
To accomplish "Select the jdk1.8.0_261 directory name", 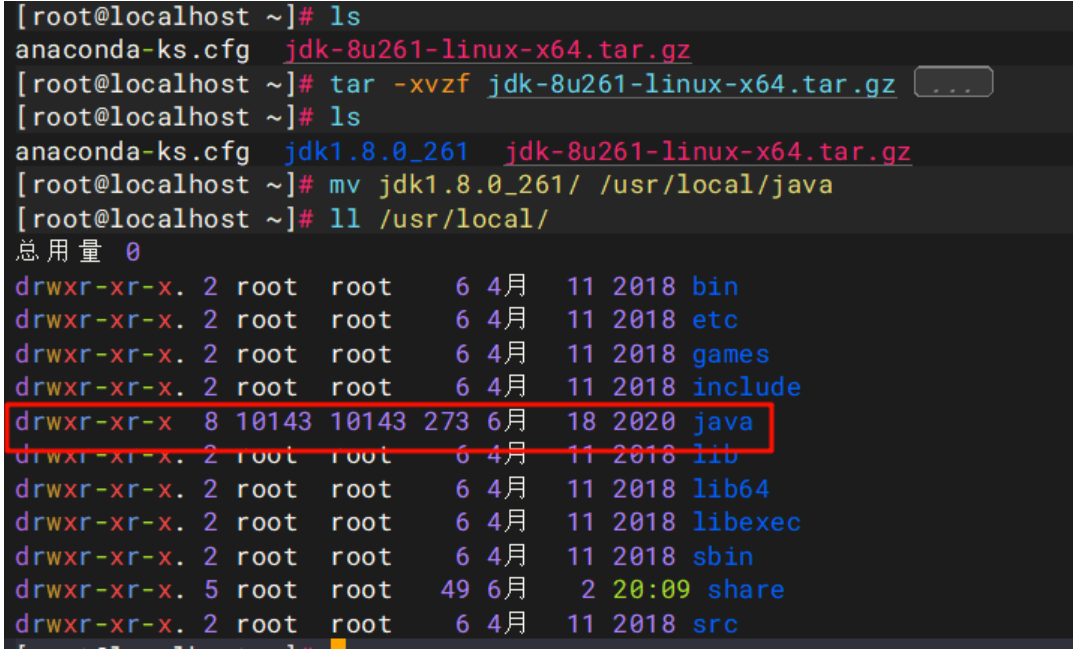I will (376, 152).
